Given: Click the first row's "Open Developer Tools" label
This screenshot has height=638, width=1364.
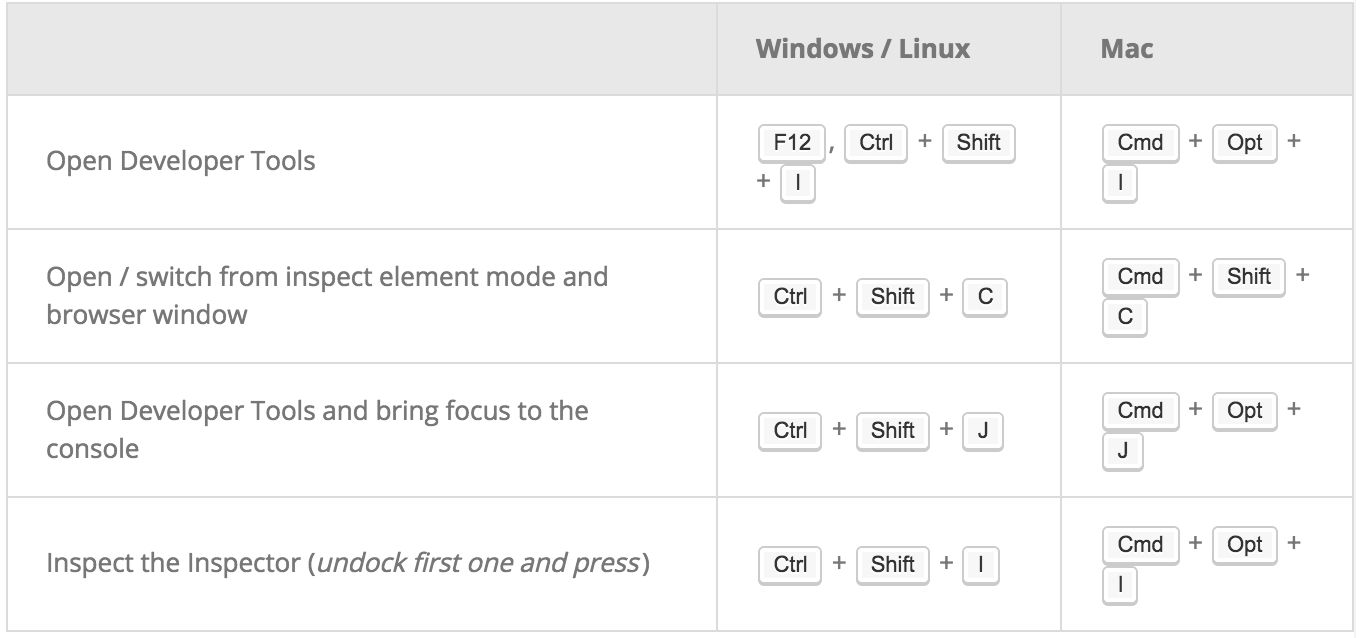Looking at the screenshot, I should click(181, 160).
